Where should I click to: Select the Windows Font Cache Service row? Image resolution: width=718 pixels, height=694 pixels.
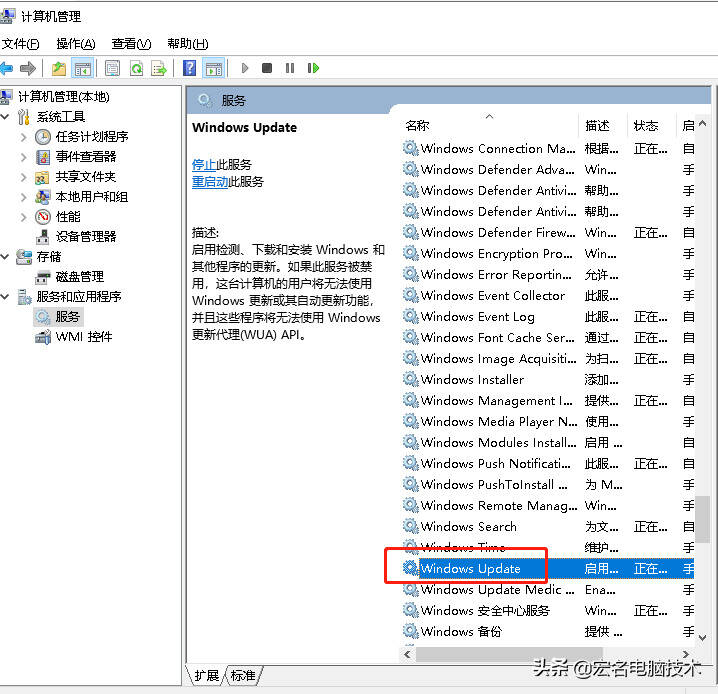(x=548, y=338)
